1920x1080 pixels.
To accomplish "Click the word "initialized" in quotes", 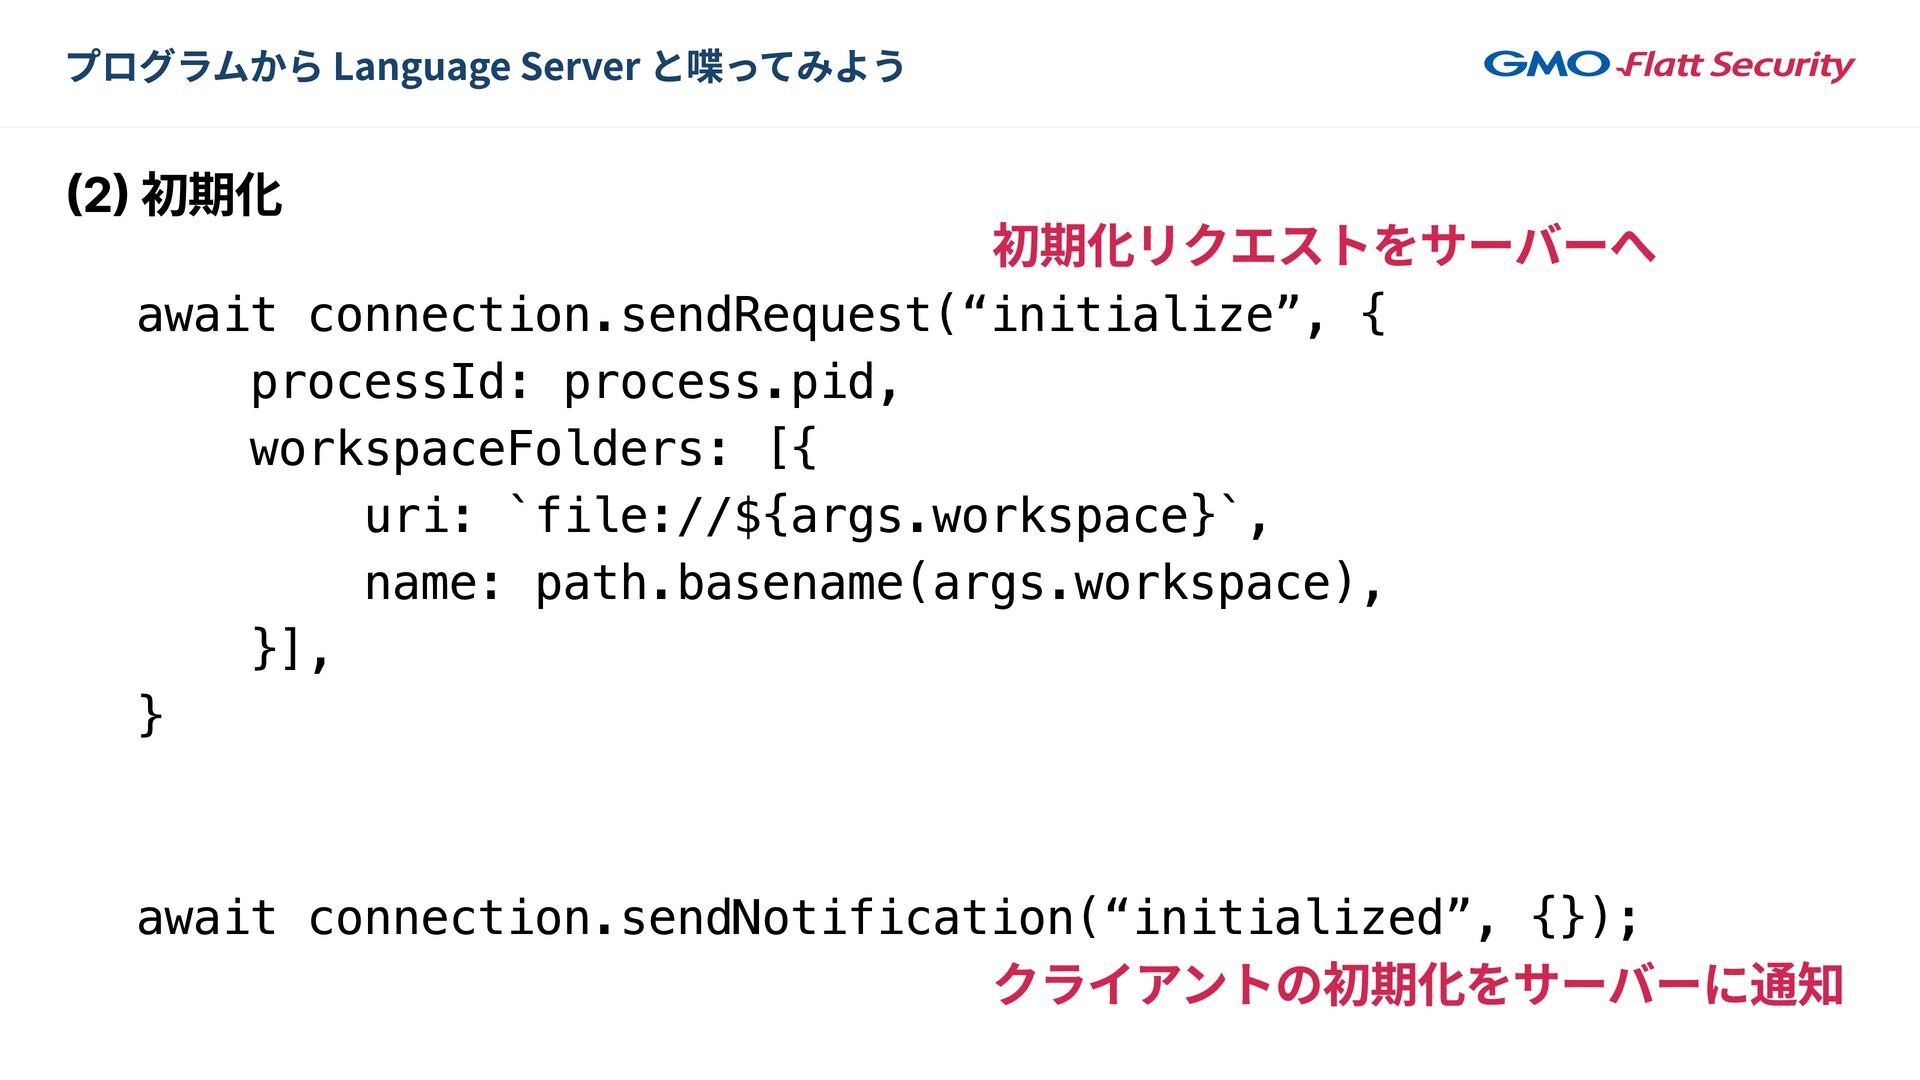I will tap(1287, 918).
